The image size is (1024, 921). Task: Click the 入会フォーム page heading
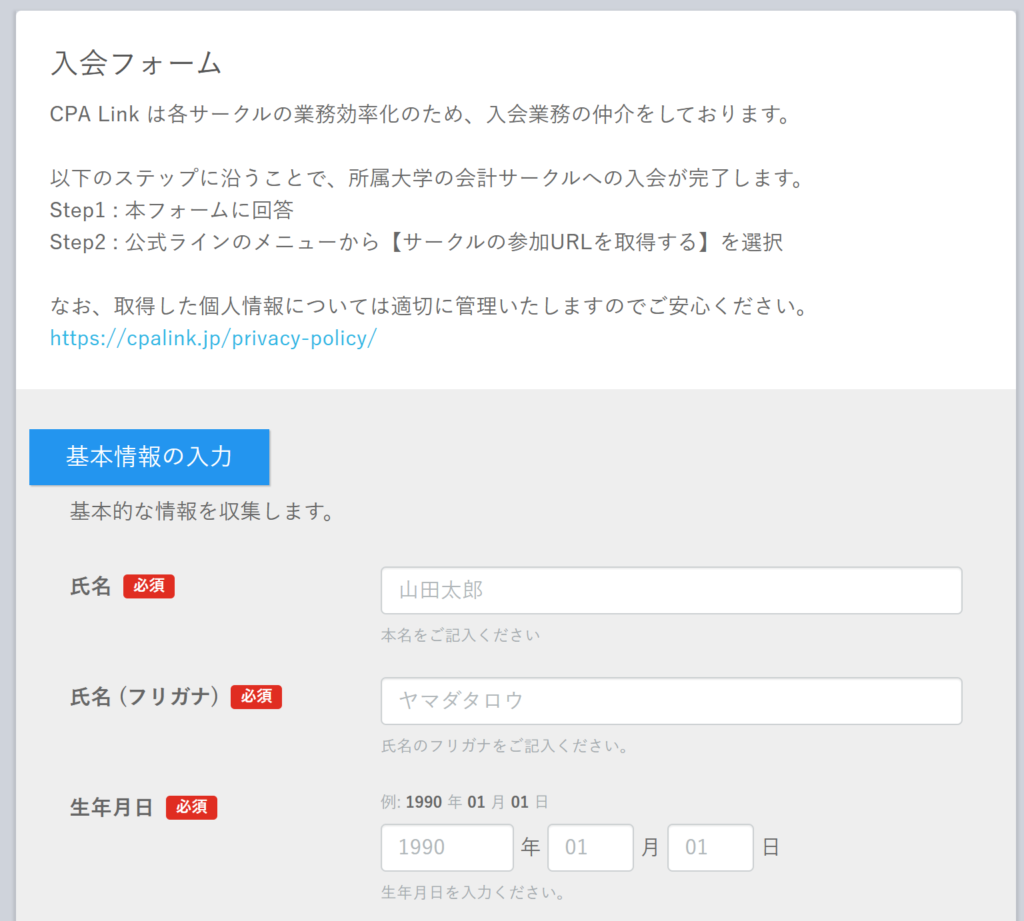pyautogui.click(x=136, y=63)
